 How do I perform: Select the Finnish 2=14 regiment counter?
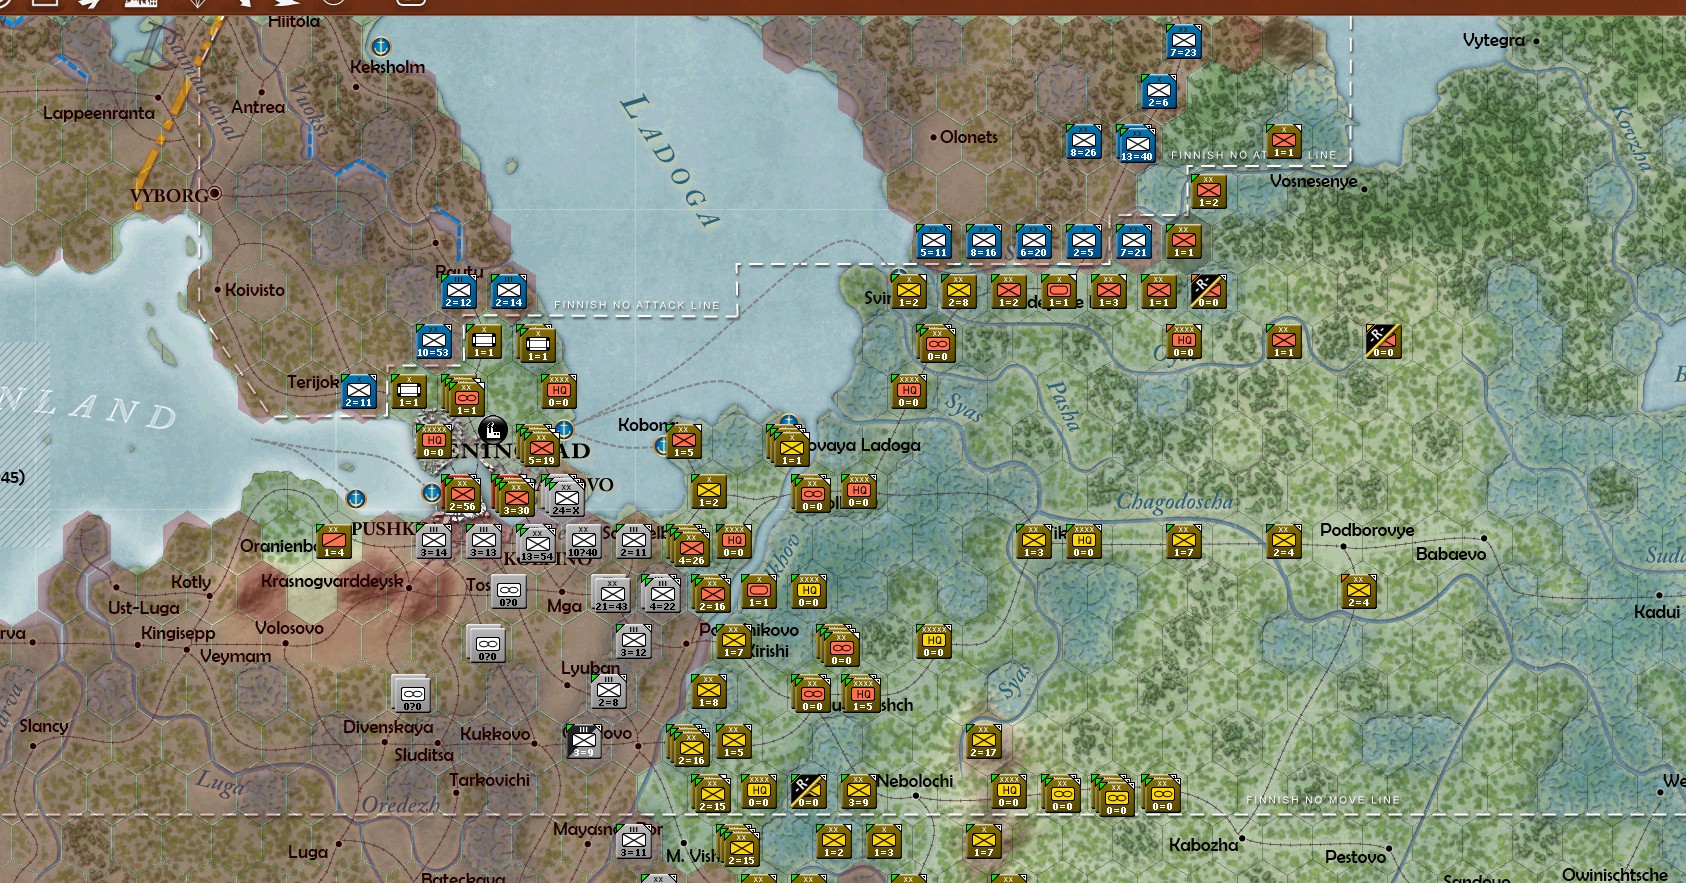coord(509,292)
